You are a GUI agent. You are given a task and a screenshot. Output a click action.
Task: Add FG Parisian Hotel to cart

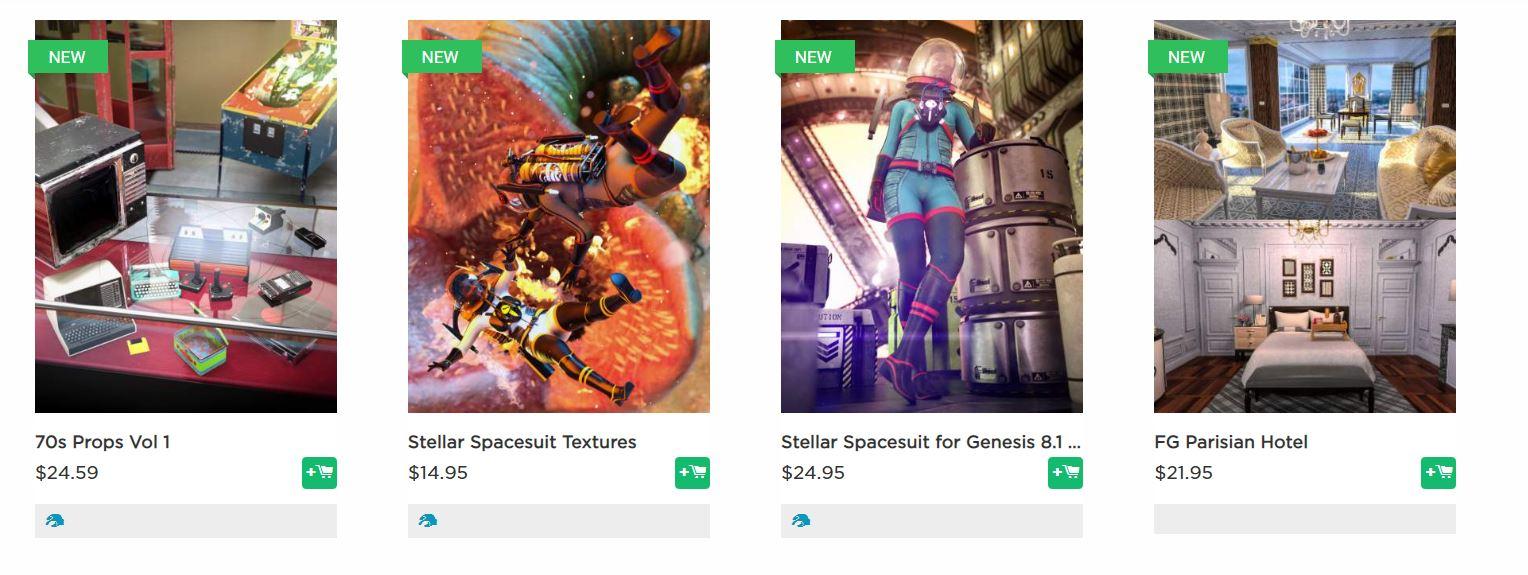(x=1438, y=473)
